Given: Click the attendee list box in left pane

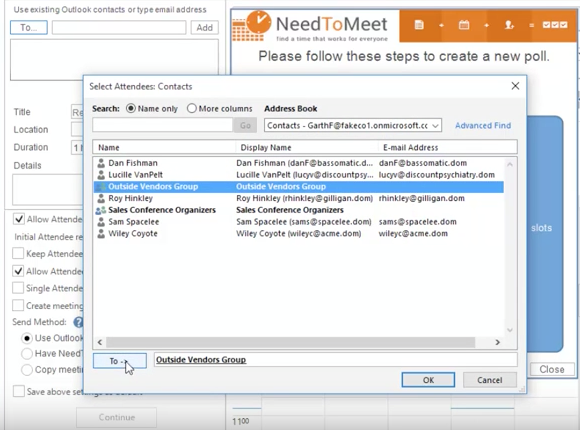Looking at the screenshot, I should tap(114, 60).
